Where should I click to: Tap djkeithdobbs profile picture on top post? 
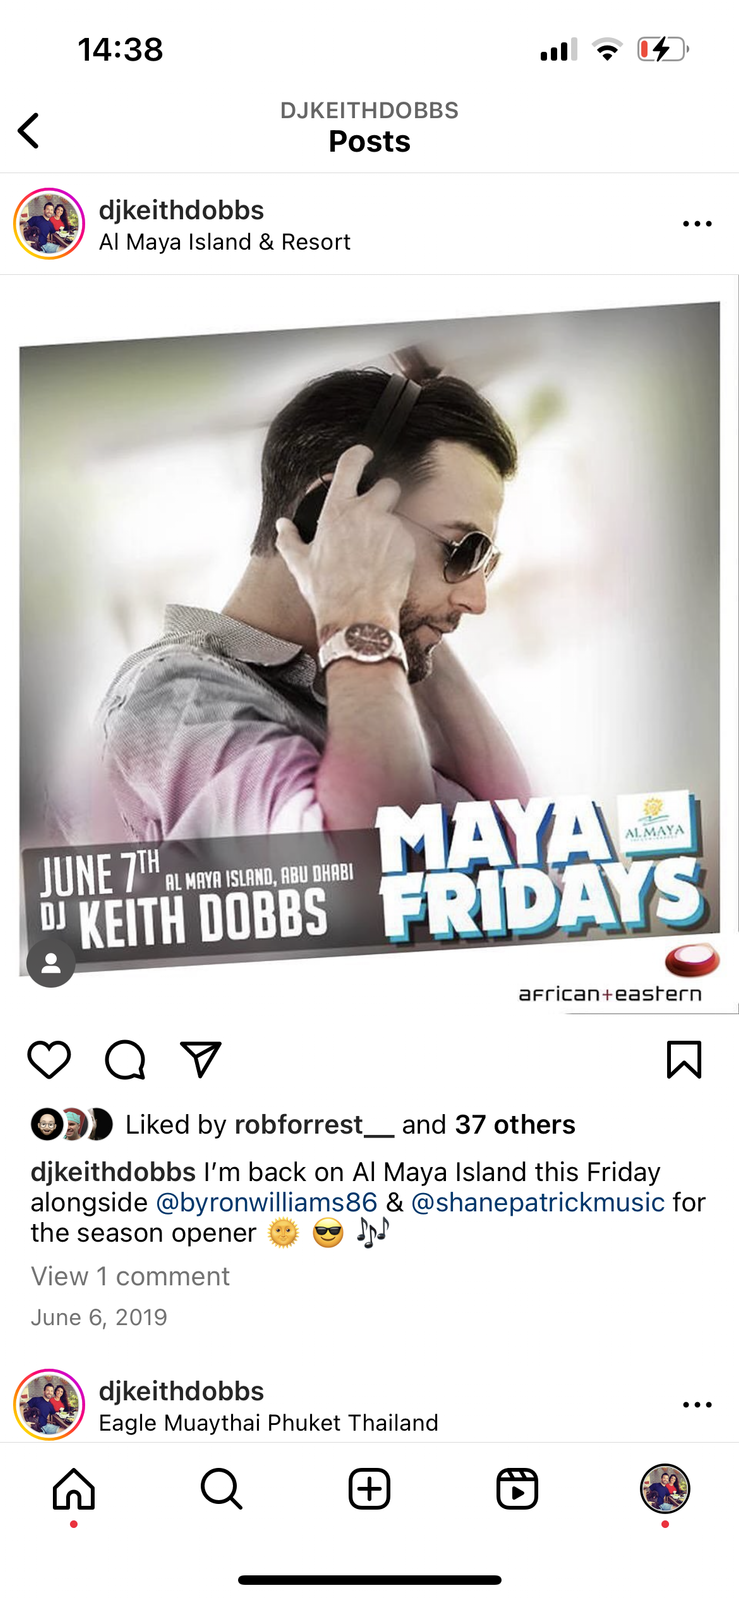point(49,224)
